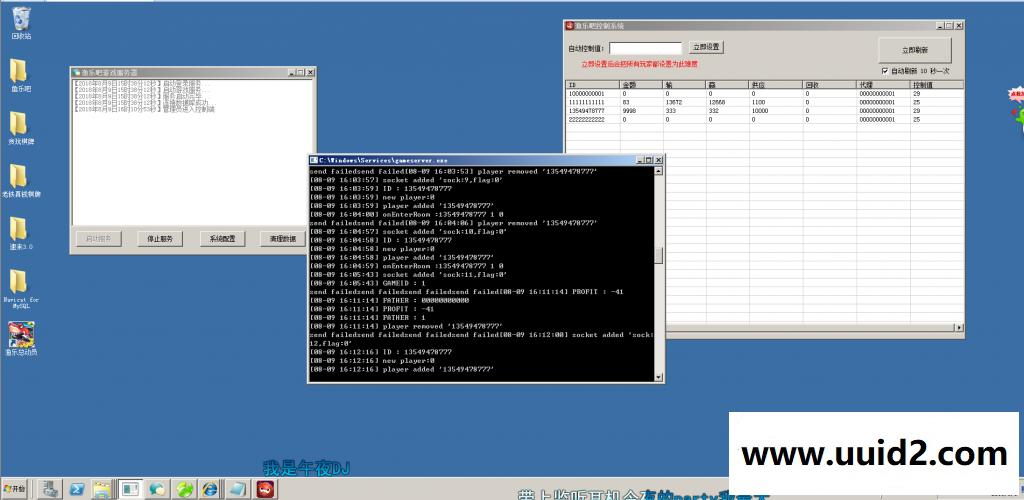The image size is (1024, 500).
Task: Open the 渔乐吧 folder on desktop
Action: (19, 71)
